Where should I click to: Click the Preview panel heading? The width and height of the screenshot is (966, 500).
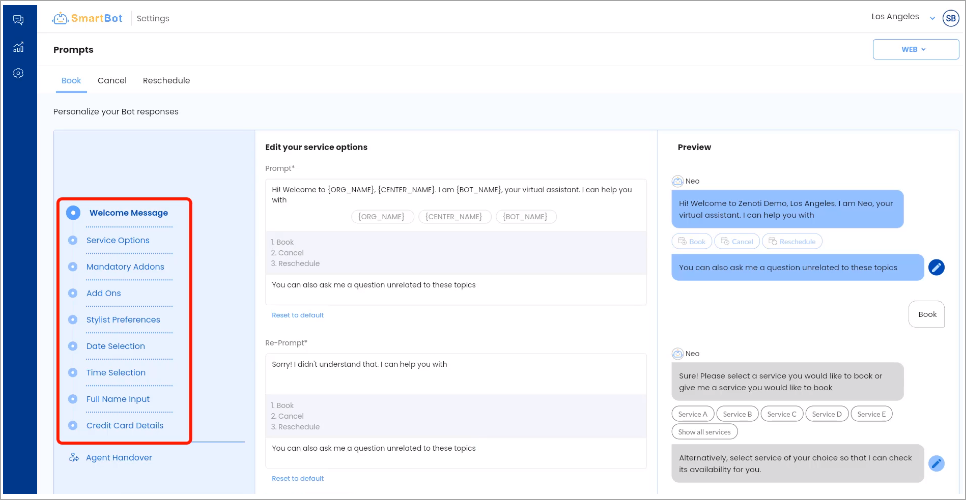pos(694,147)
